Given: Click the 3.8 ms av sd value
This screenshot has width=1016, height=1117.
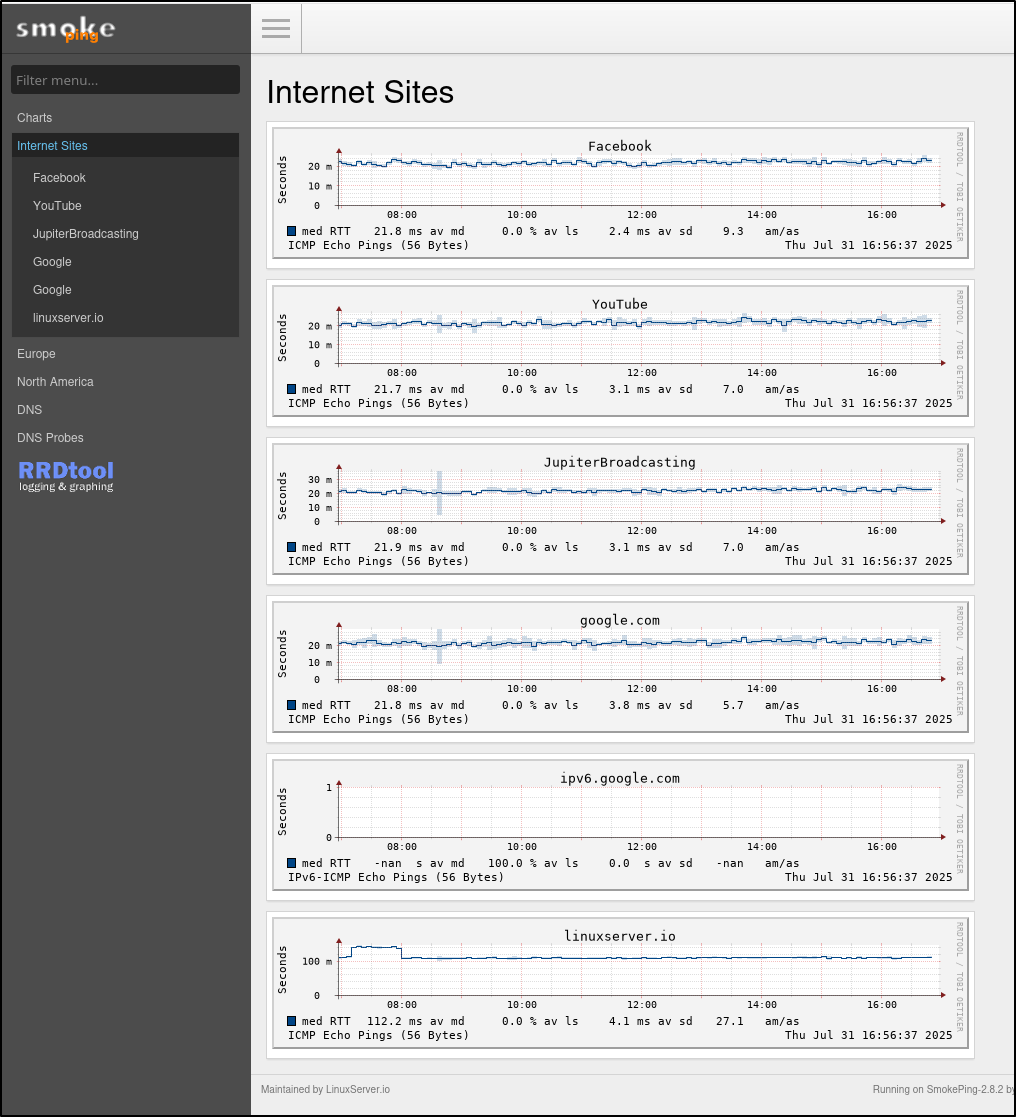Looking at the screenshot, I should pyautogui.click(x=629, y=705).
